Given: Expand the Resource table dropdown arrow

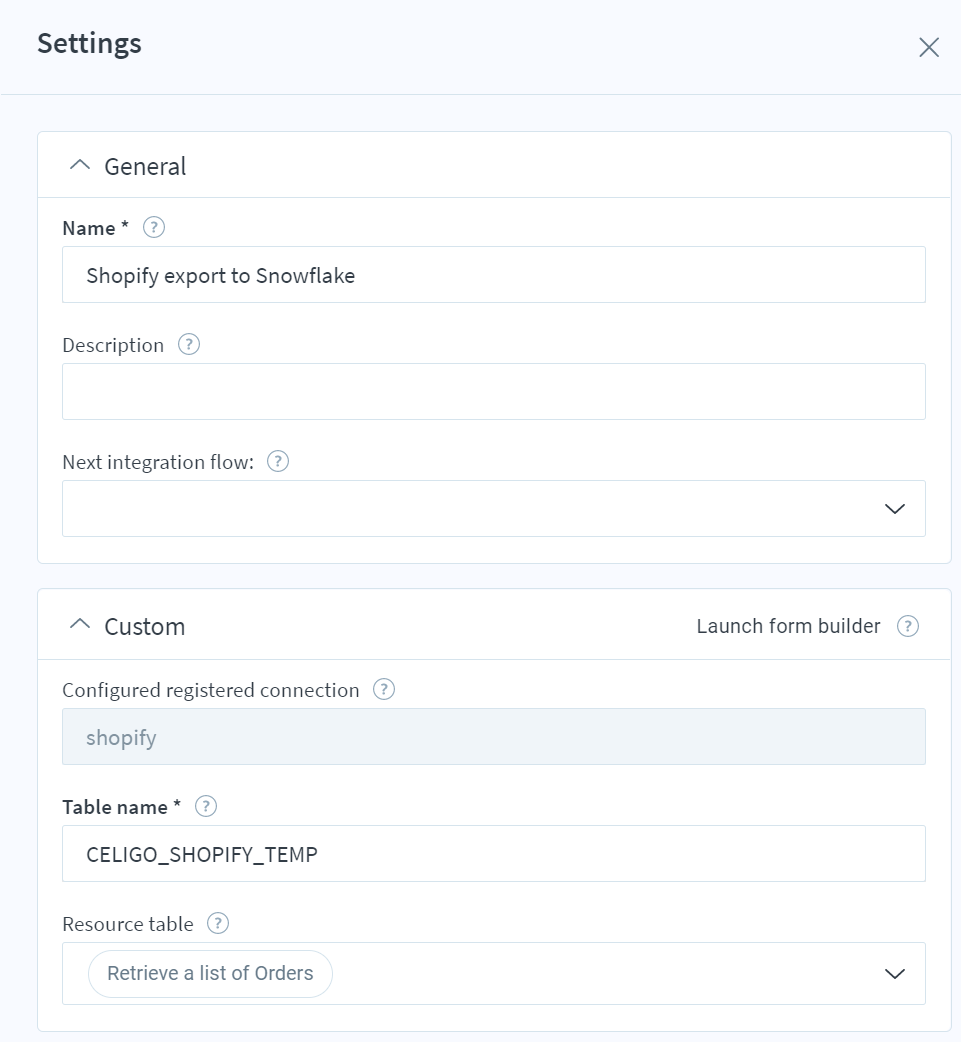Looking at the screenshot, I should 895,974.
